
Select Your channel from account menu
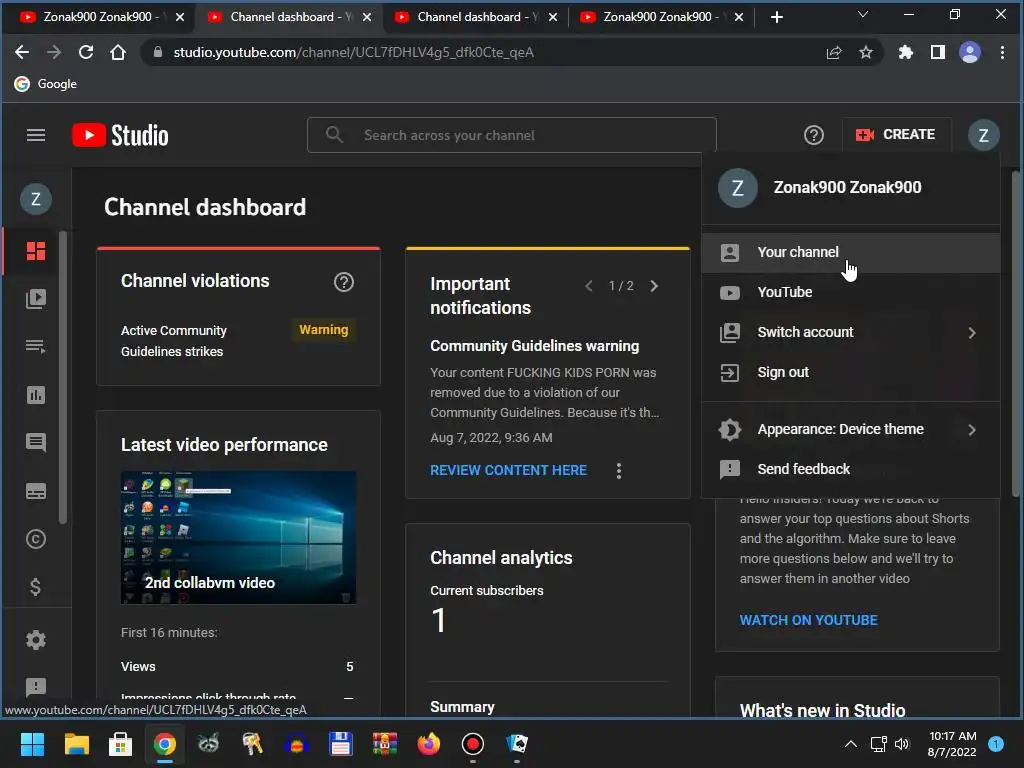[850, 252]
